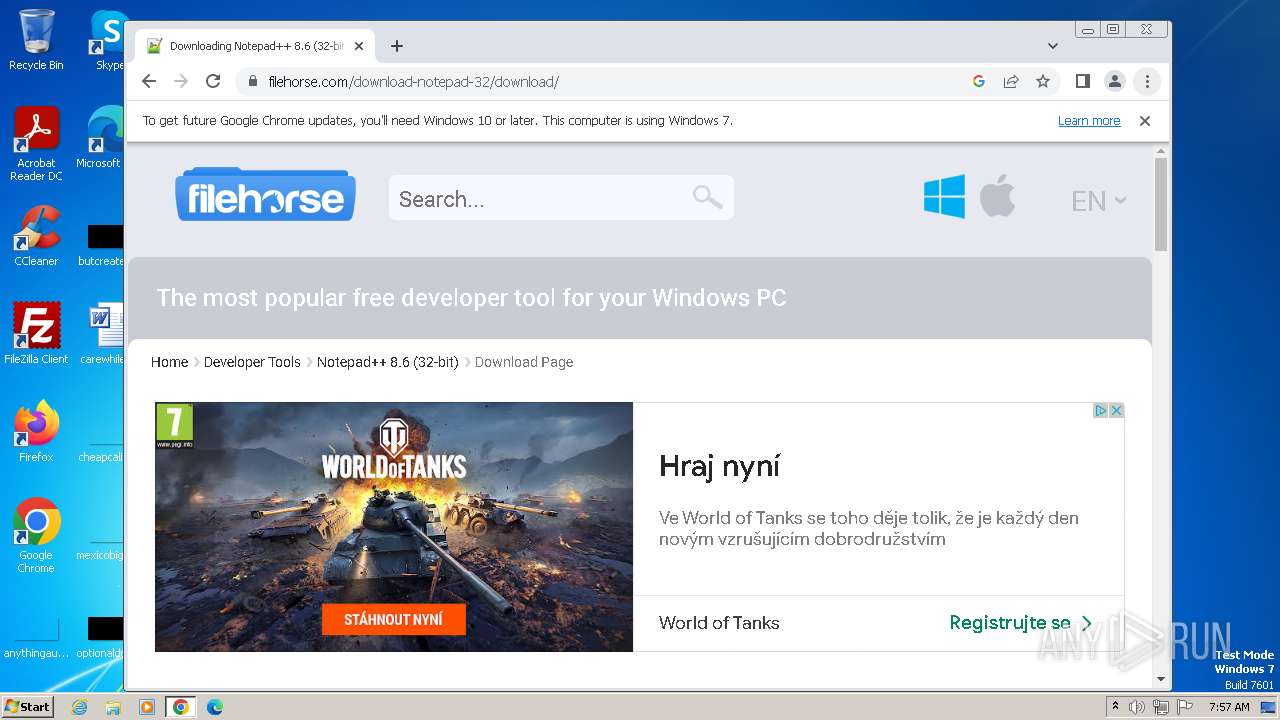This screenshot has height=720, width=1280.
Task: Open Acrobat Reader DC desktop icon
Action: (36, 144)
